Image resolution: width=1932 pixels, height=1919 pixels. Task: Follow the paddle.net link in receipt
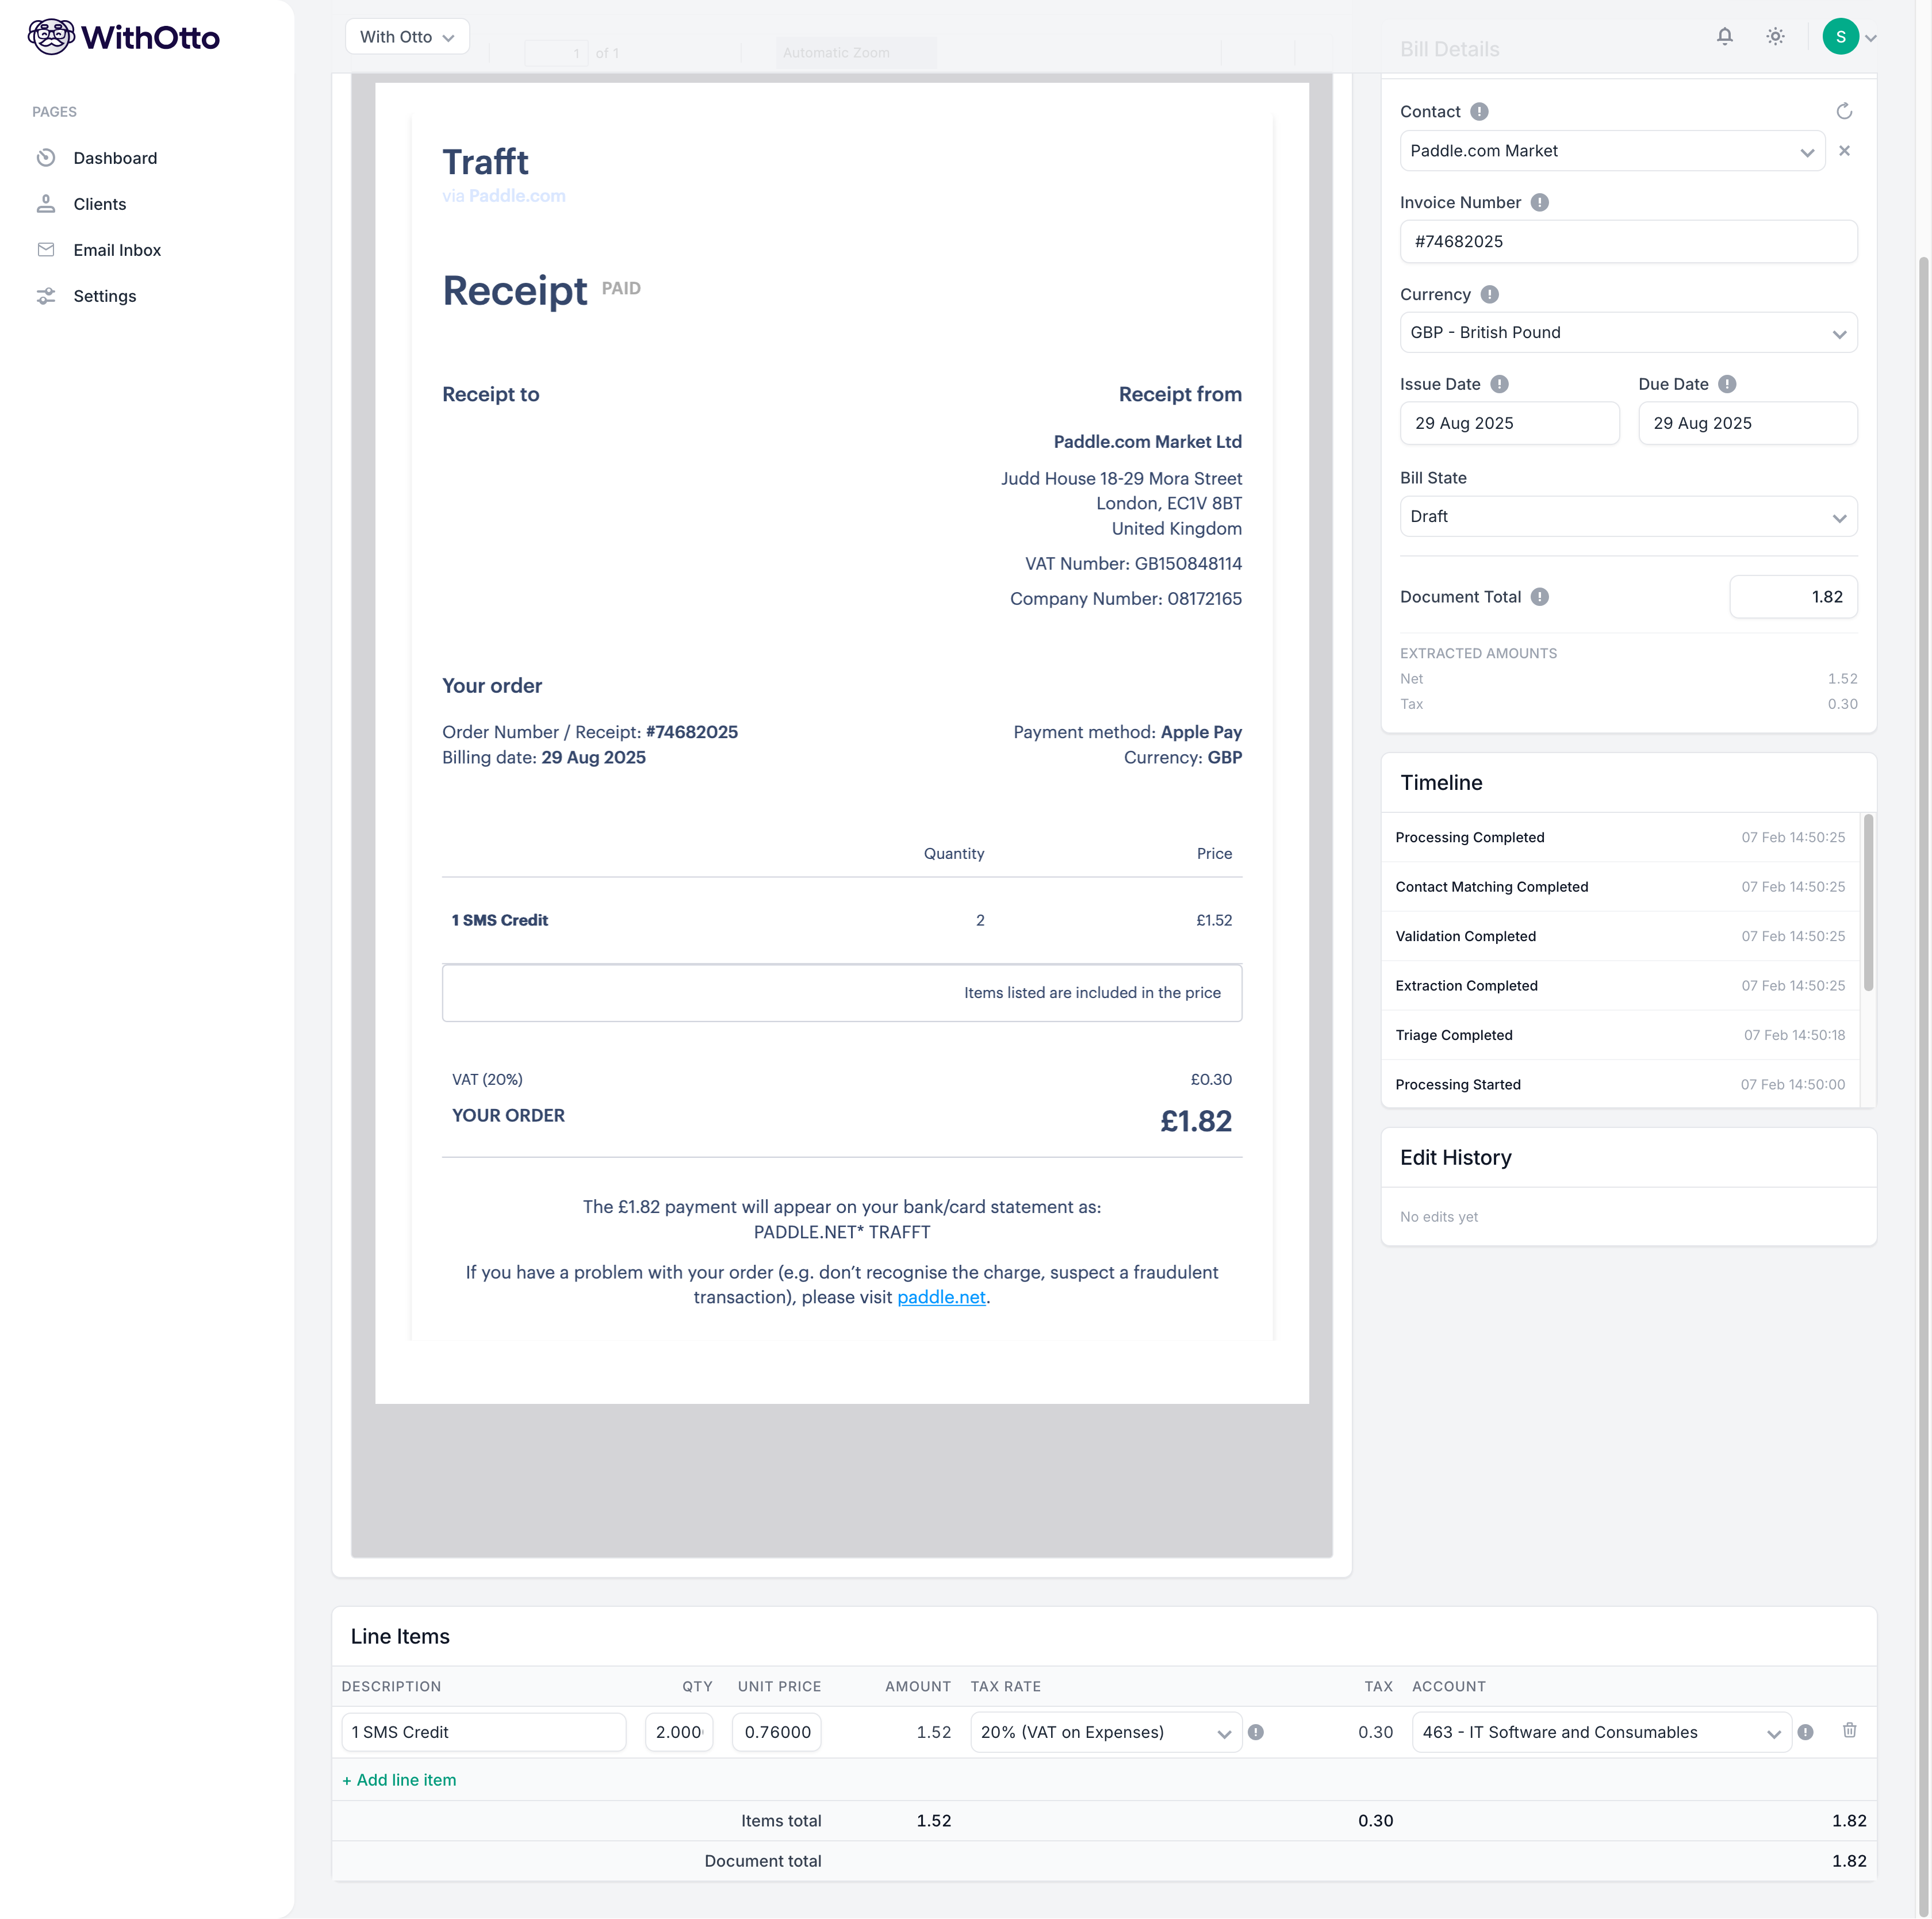click(941, 1297)
